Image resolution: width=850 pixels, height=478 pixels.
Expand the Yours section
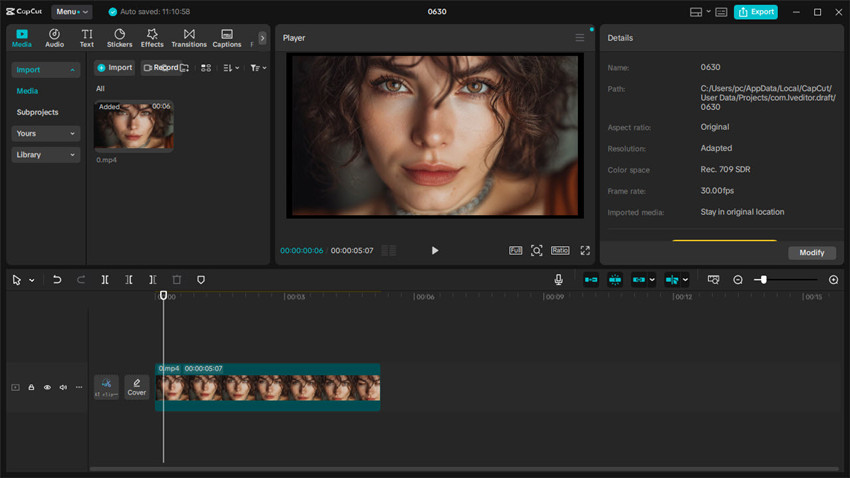46,133
